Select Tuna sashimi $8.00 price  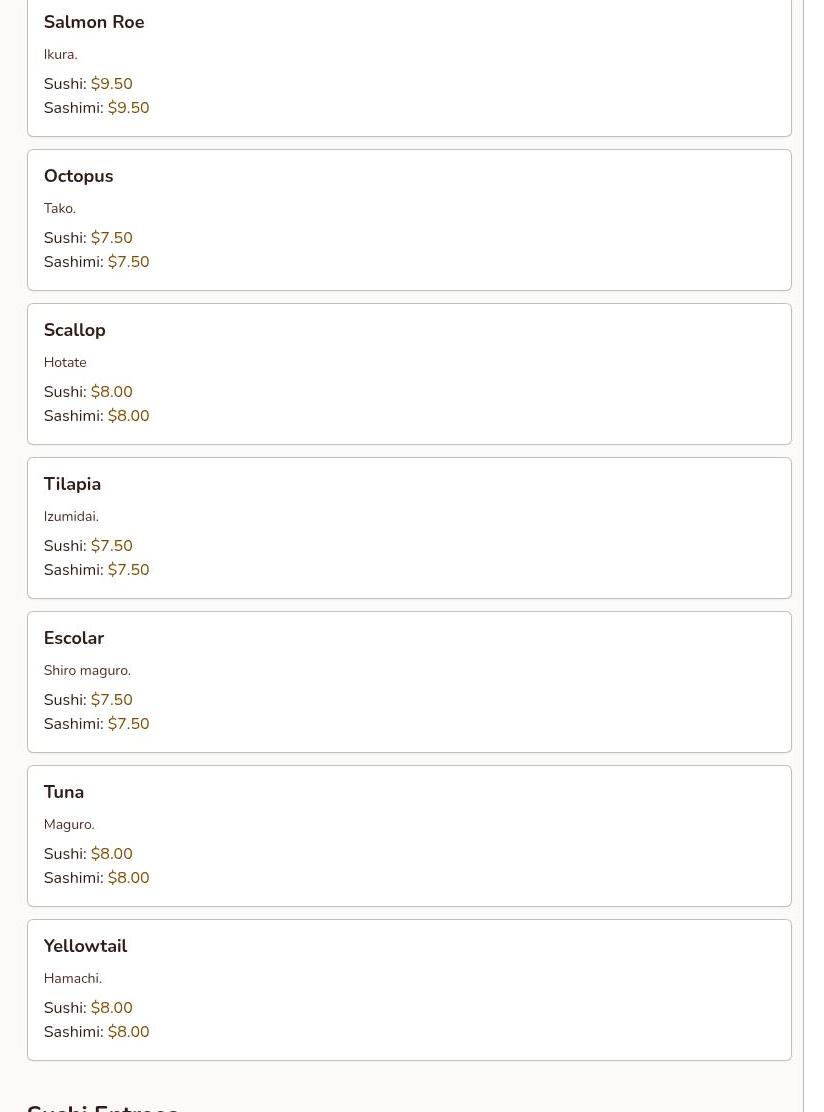pos(128,877)
